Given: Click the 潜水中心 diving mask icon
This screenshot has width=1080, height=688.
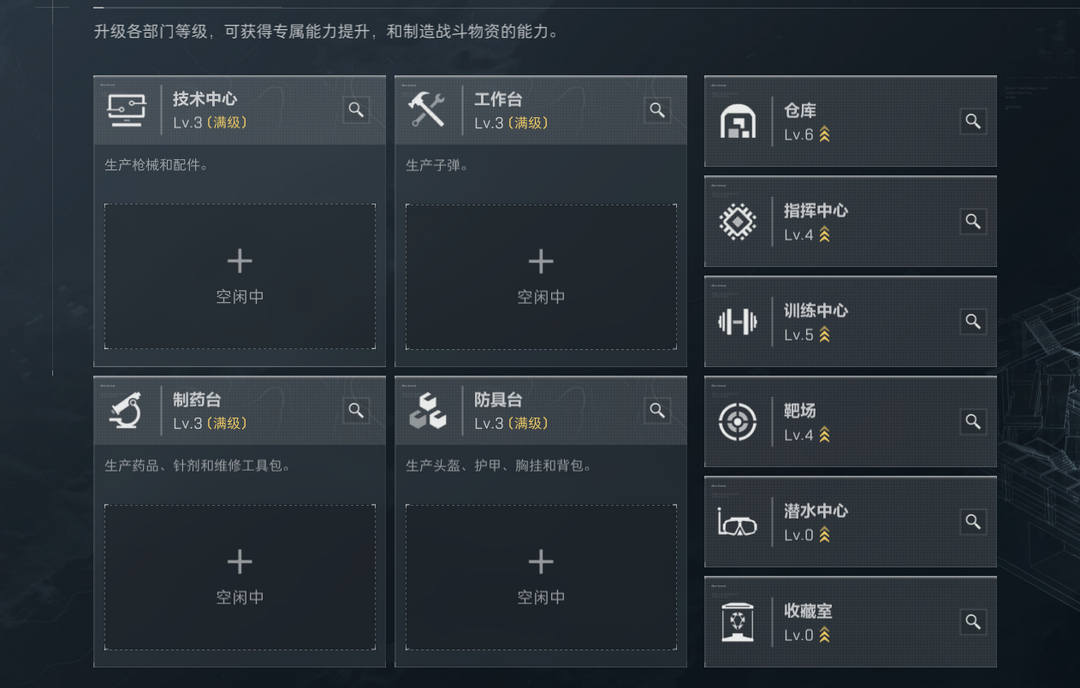Looking at the screenshot, I should (738, 522).
